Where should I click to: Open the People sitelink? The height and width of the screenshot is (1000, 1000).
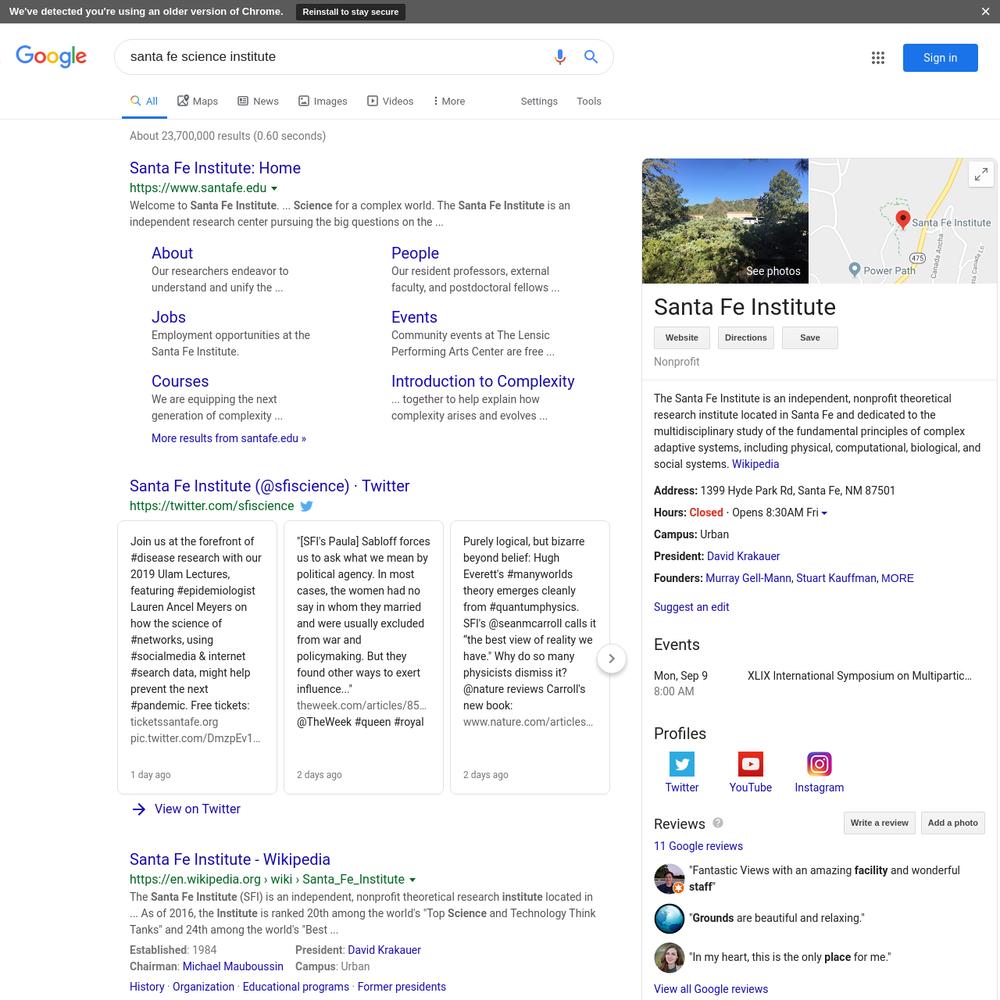coord(415,253)
